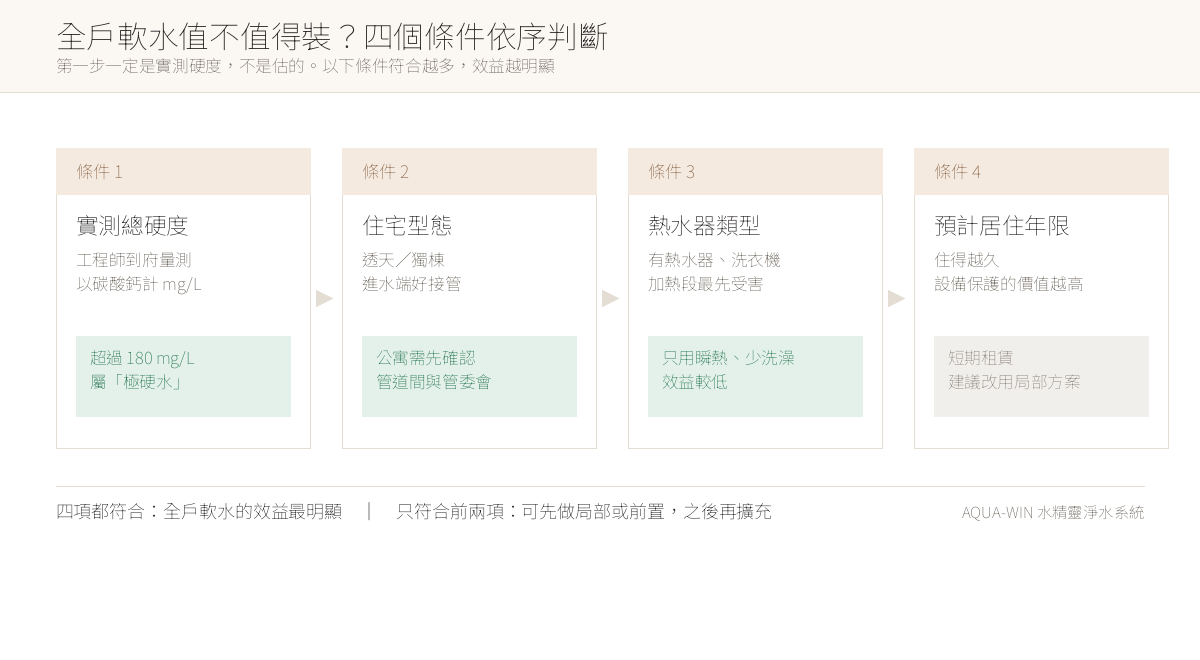The image size is (1200, 660).
Task: Click the green note line 屬「極硬水」
Action: [138, 382]
